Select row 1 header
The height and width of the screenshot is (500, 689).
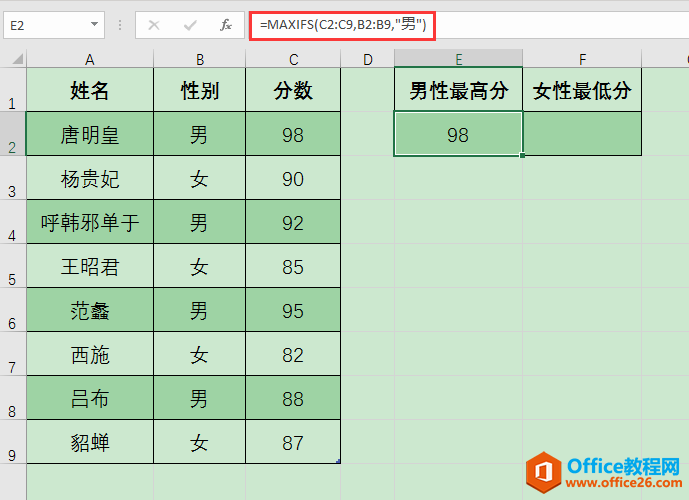point(13,90)
